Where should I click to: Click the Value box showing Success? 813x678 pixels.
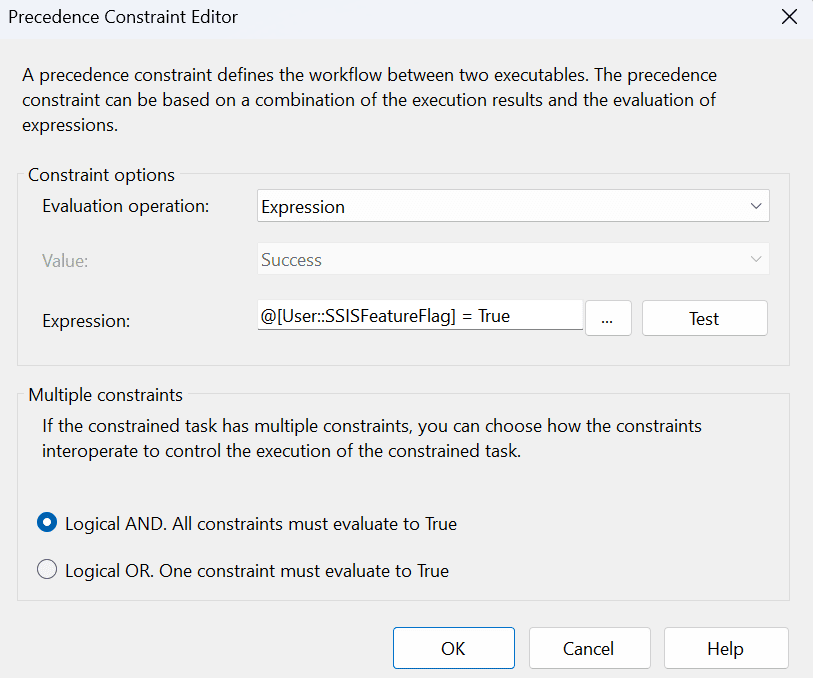513,259
